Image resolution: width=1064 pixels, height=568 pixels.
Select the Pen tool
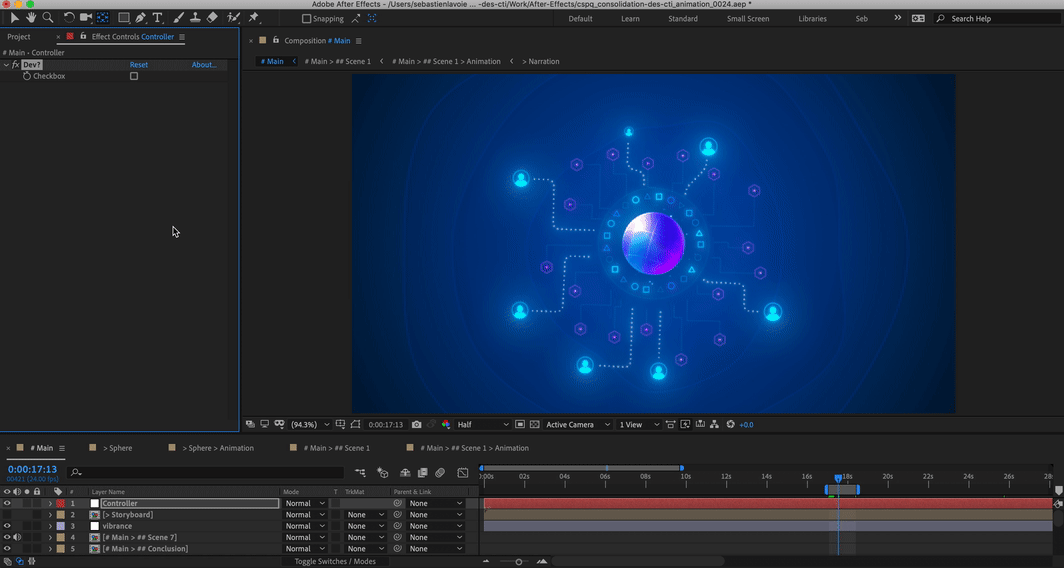coord(140,18)
